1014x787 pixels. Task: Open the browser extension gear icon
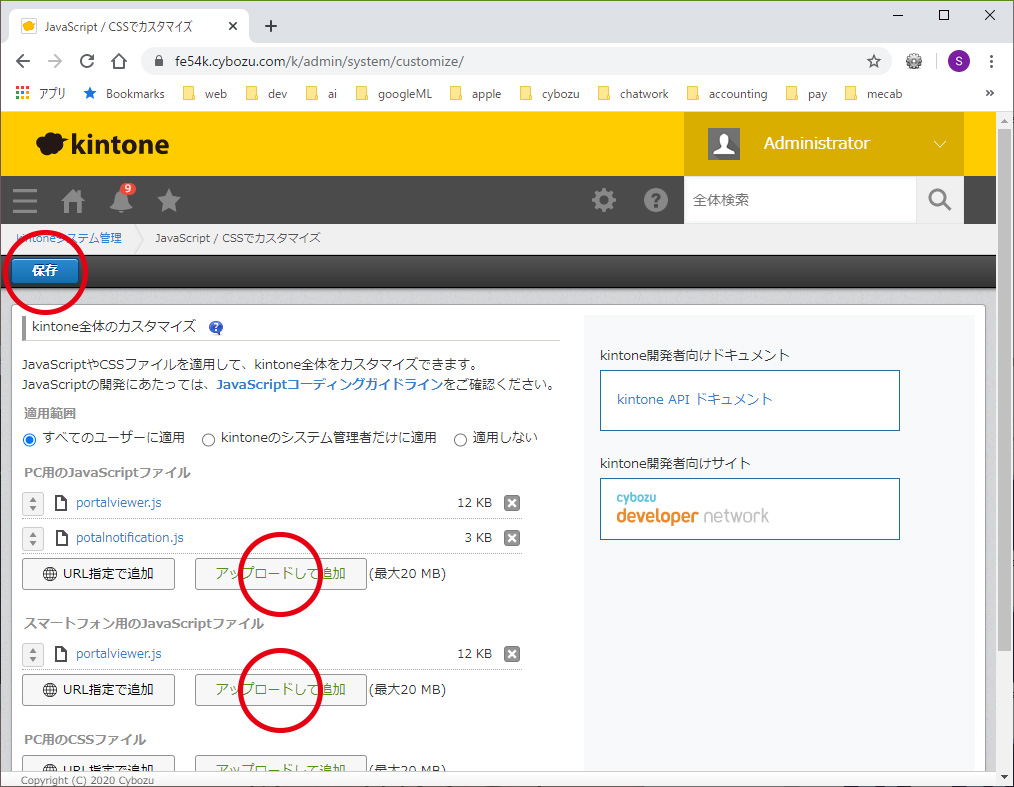click(x=914, y=61)
